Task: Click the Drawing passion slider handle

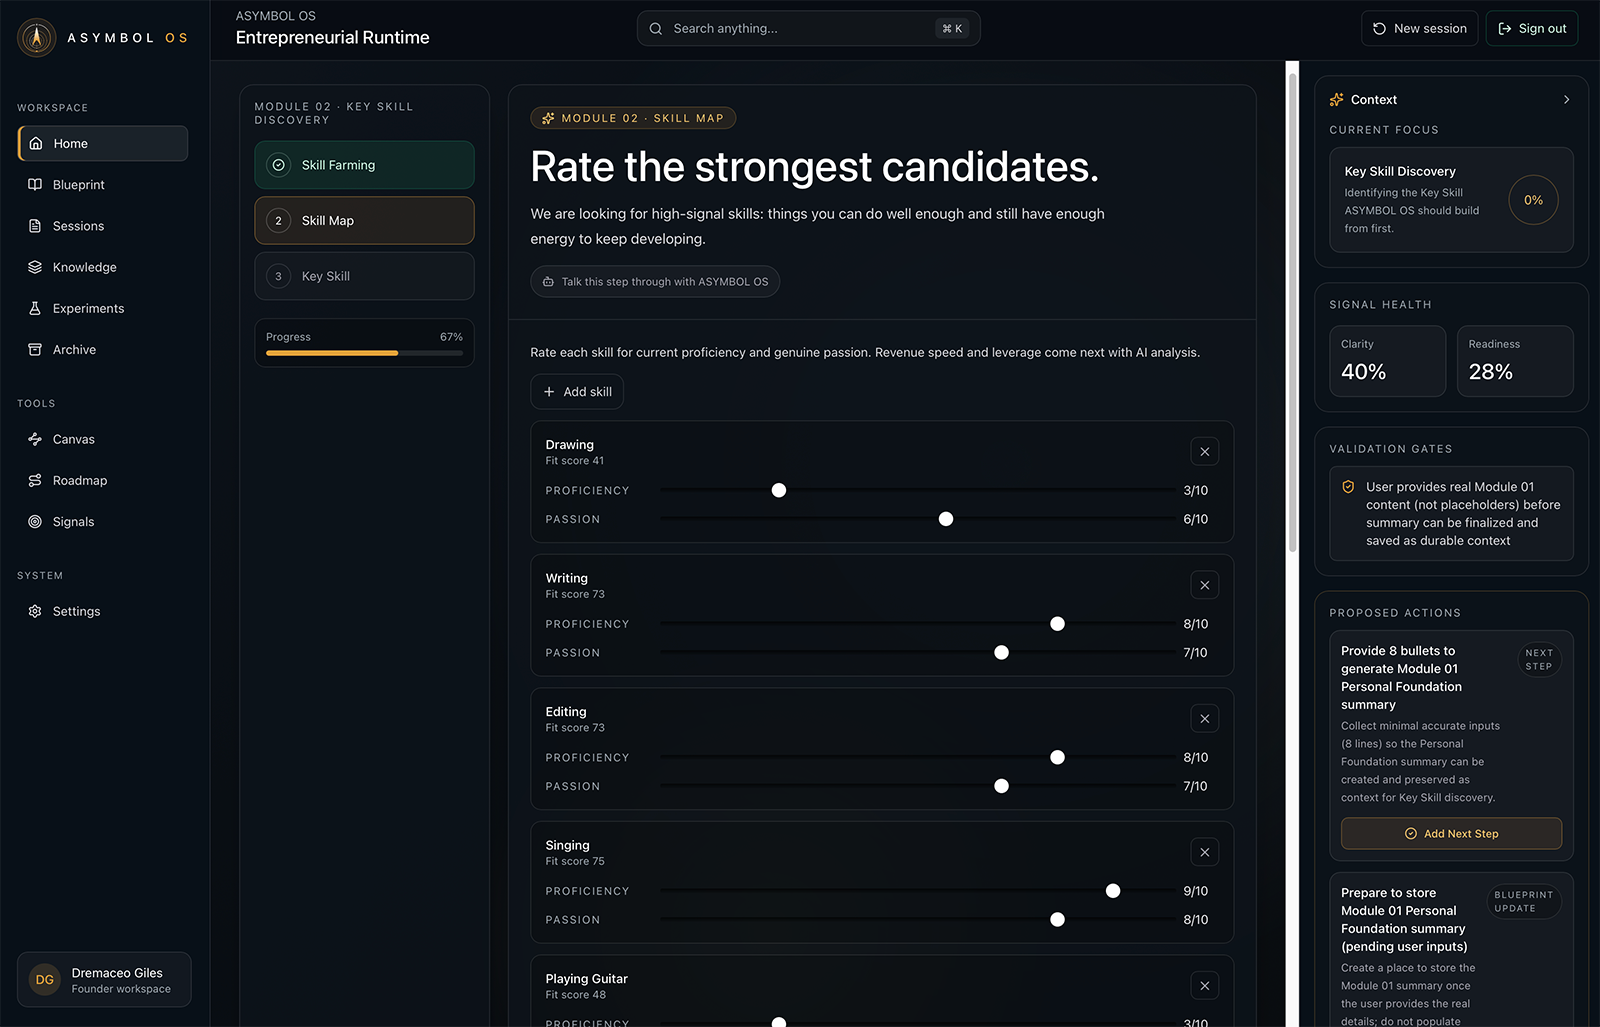Action: pyautogui.click(x=946, y=519)
